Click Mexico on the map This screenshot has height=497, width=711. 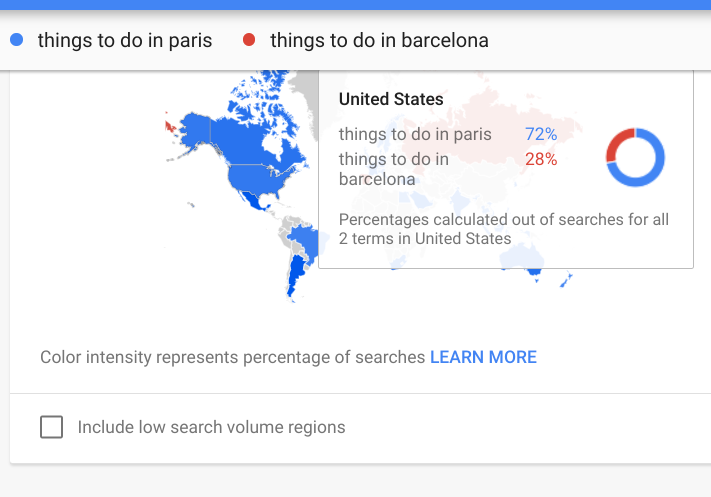(252, 200)
